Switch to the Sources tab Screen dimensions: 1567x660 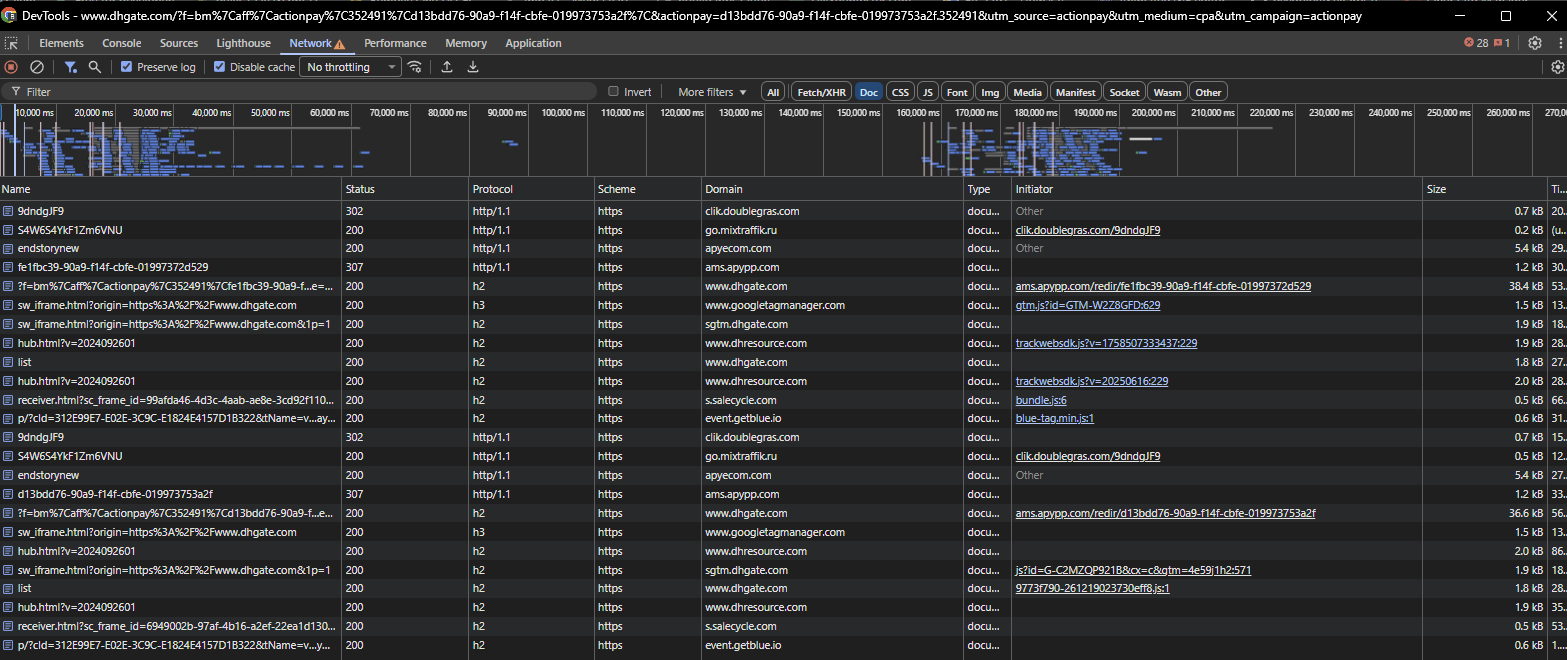click(179, 43)
